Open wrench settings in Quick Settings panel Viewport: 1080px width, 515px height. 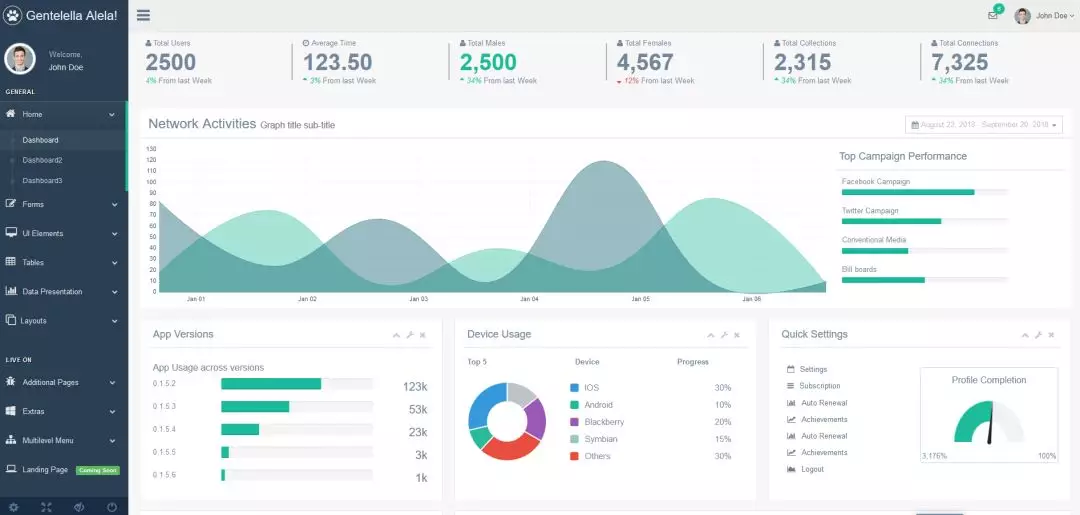pyautogui.click(x=1038, y=335)
